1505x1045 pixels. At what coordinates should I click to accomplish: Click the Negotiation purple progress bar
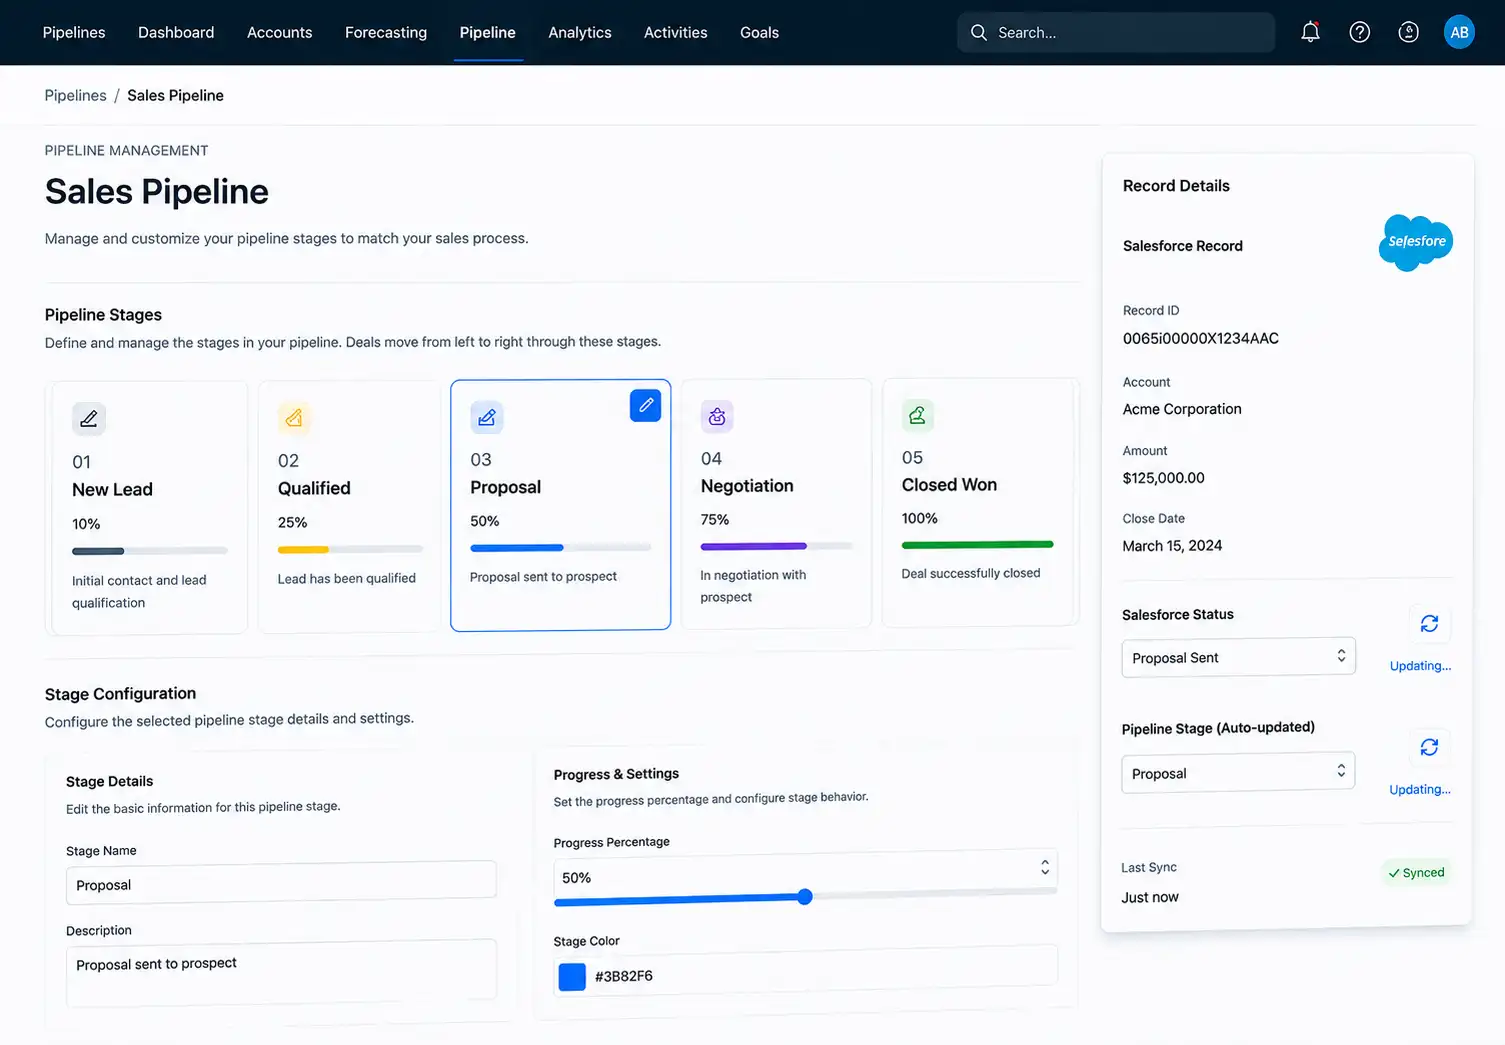coord(777,546)
